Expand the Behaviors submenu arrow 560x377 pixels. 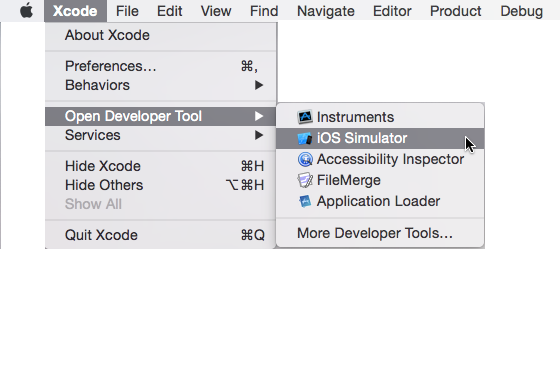tap(259, 85)
